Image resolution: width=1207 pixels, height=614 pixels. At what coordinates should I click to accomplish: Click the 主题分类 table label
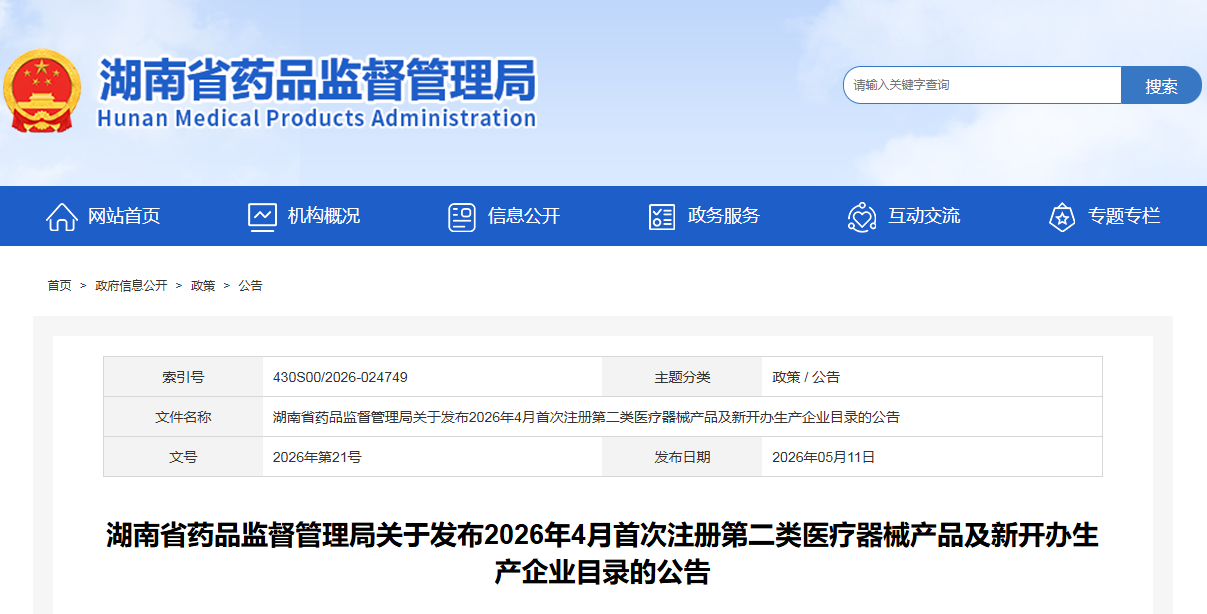click(682, 377)
